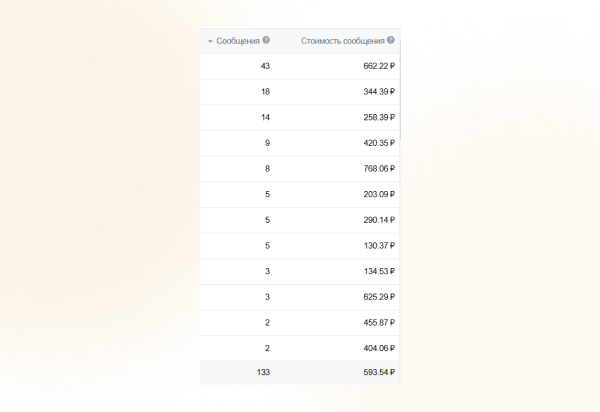600x412 pixels.
Task: Select the cost value 455.87 ₽
Action: [x=379, y=323]
